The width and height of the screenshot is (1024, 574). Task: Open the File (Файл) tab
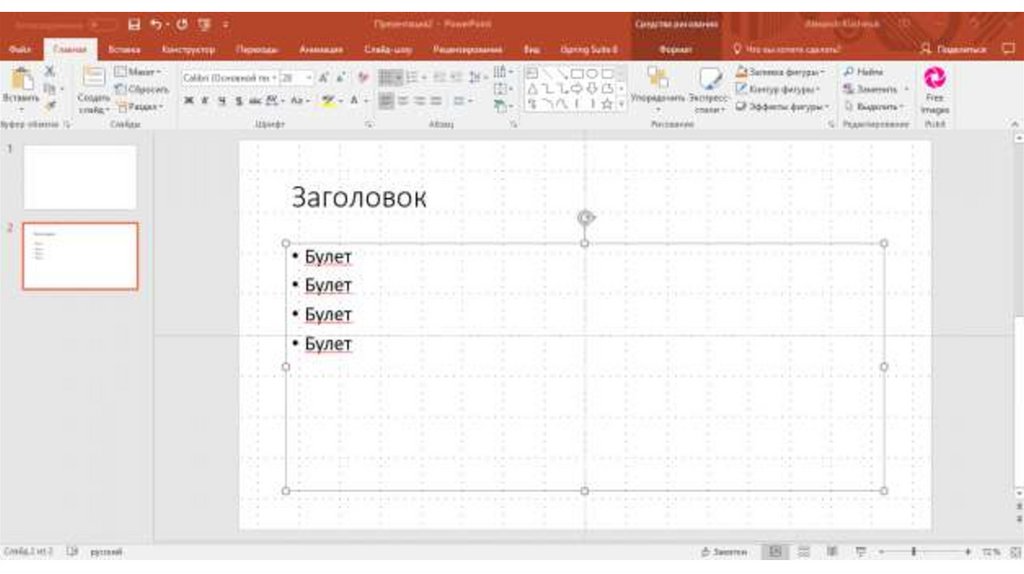(20, 49)
